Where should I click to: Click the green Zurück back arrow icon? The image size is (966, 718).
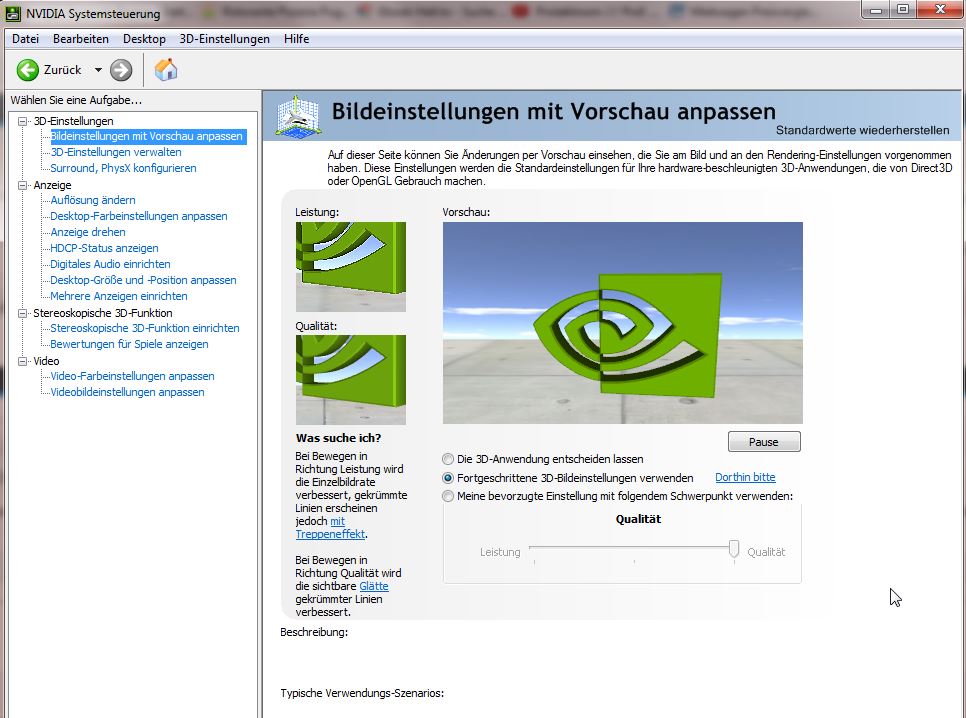point(27,70)
